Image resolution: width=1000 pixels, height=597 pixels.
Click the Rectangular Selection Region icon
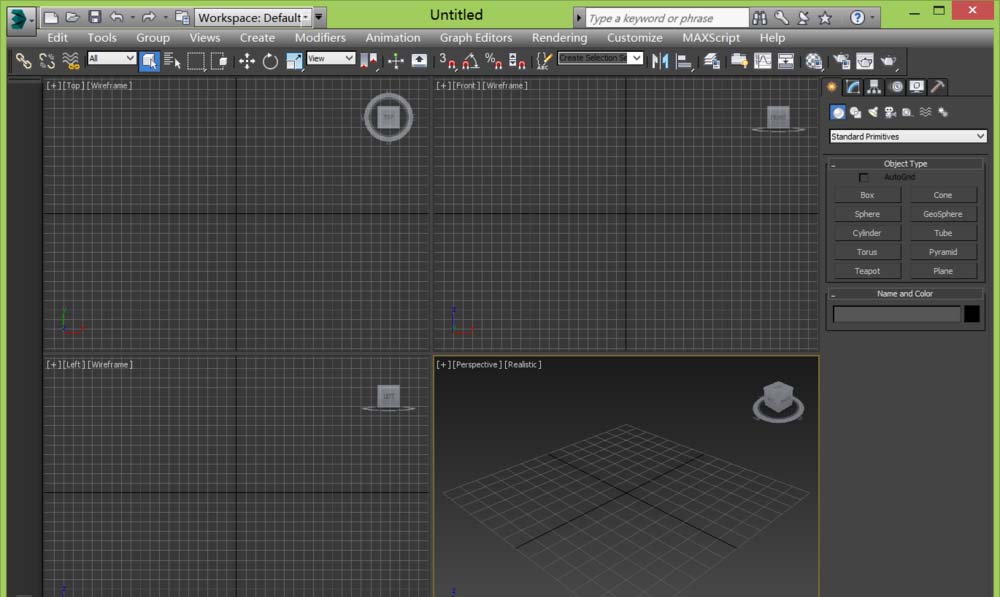pyautogui.click(x=196, y=61)
